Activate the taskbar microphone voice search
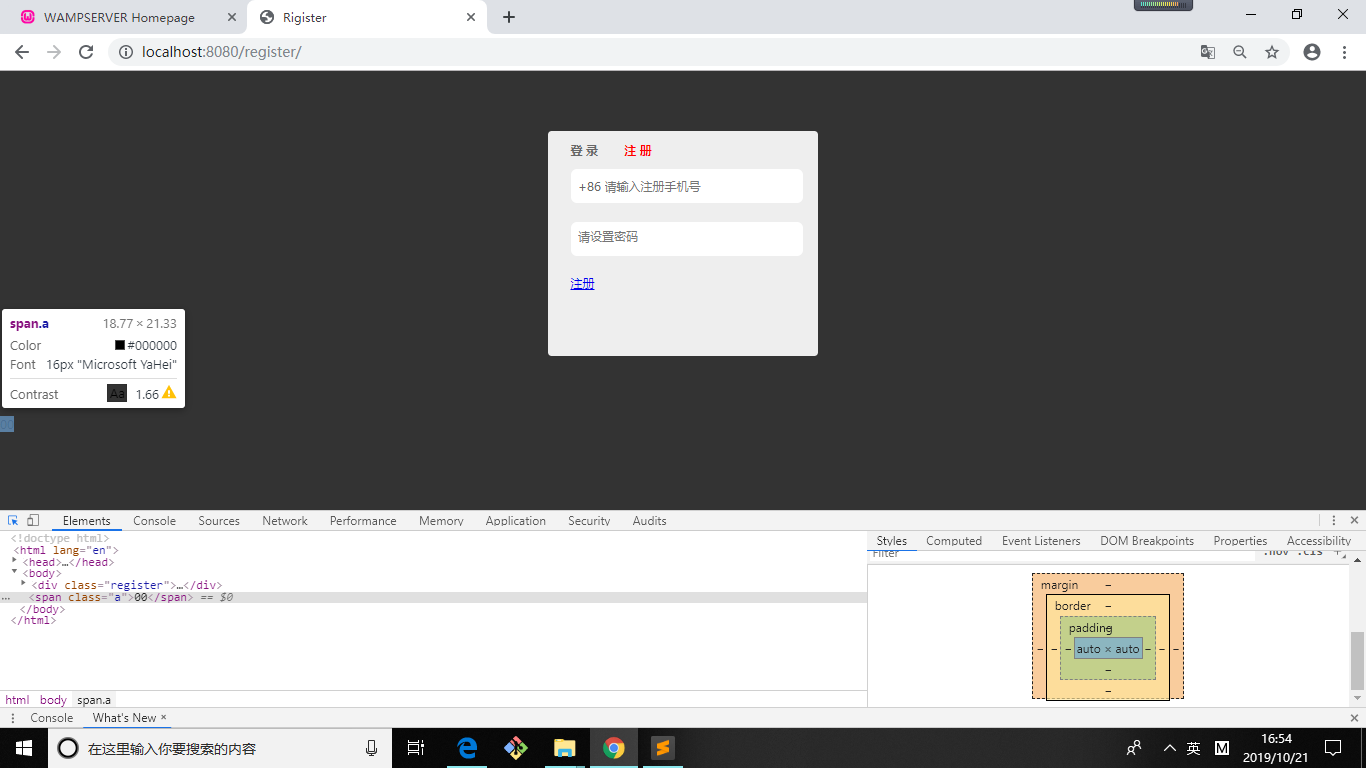Image resolution: width=1366 pixels, height=768 pixels. [x=371, y=748]
